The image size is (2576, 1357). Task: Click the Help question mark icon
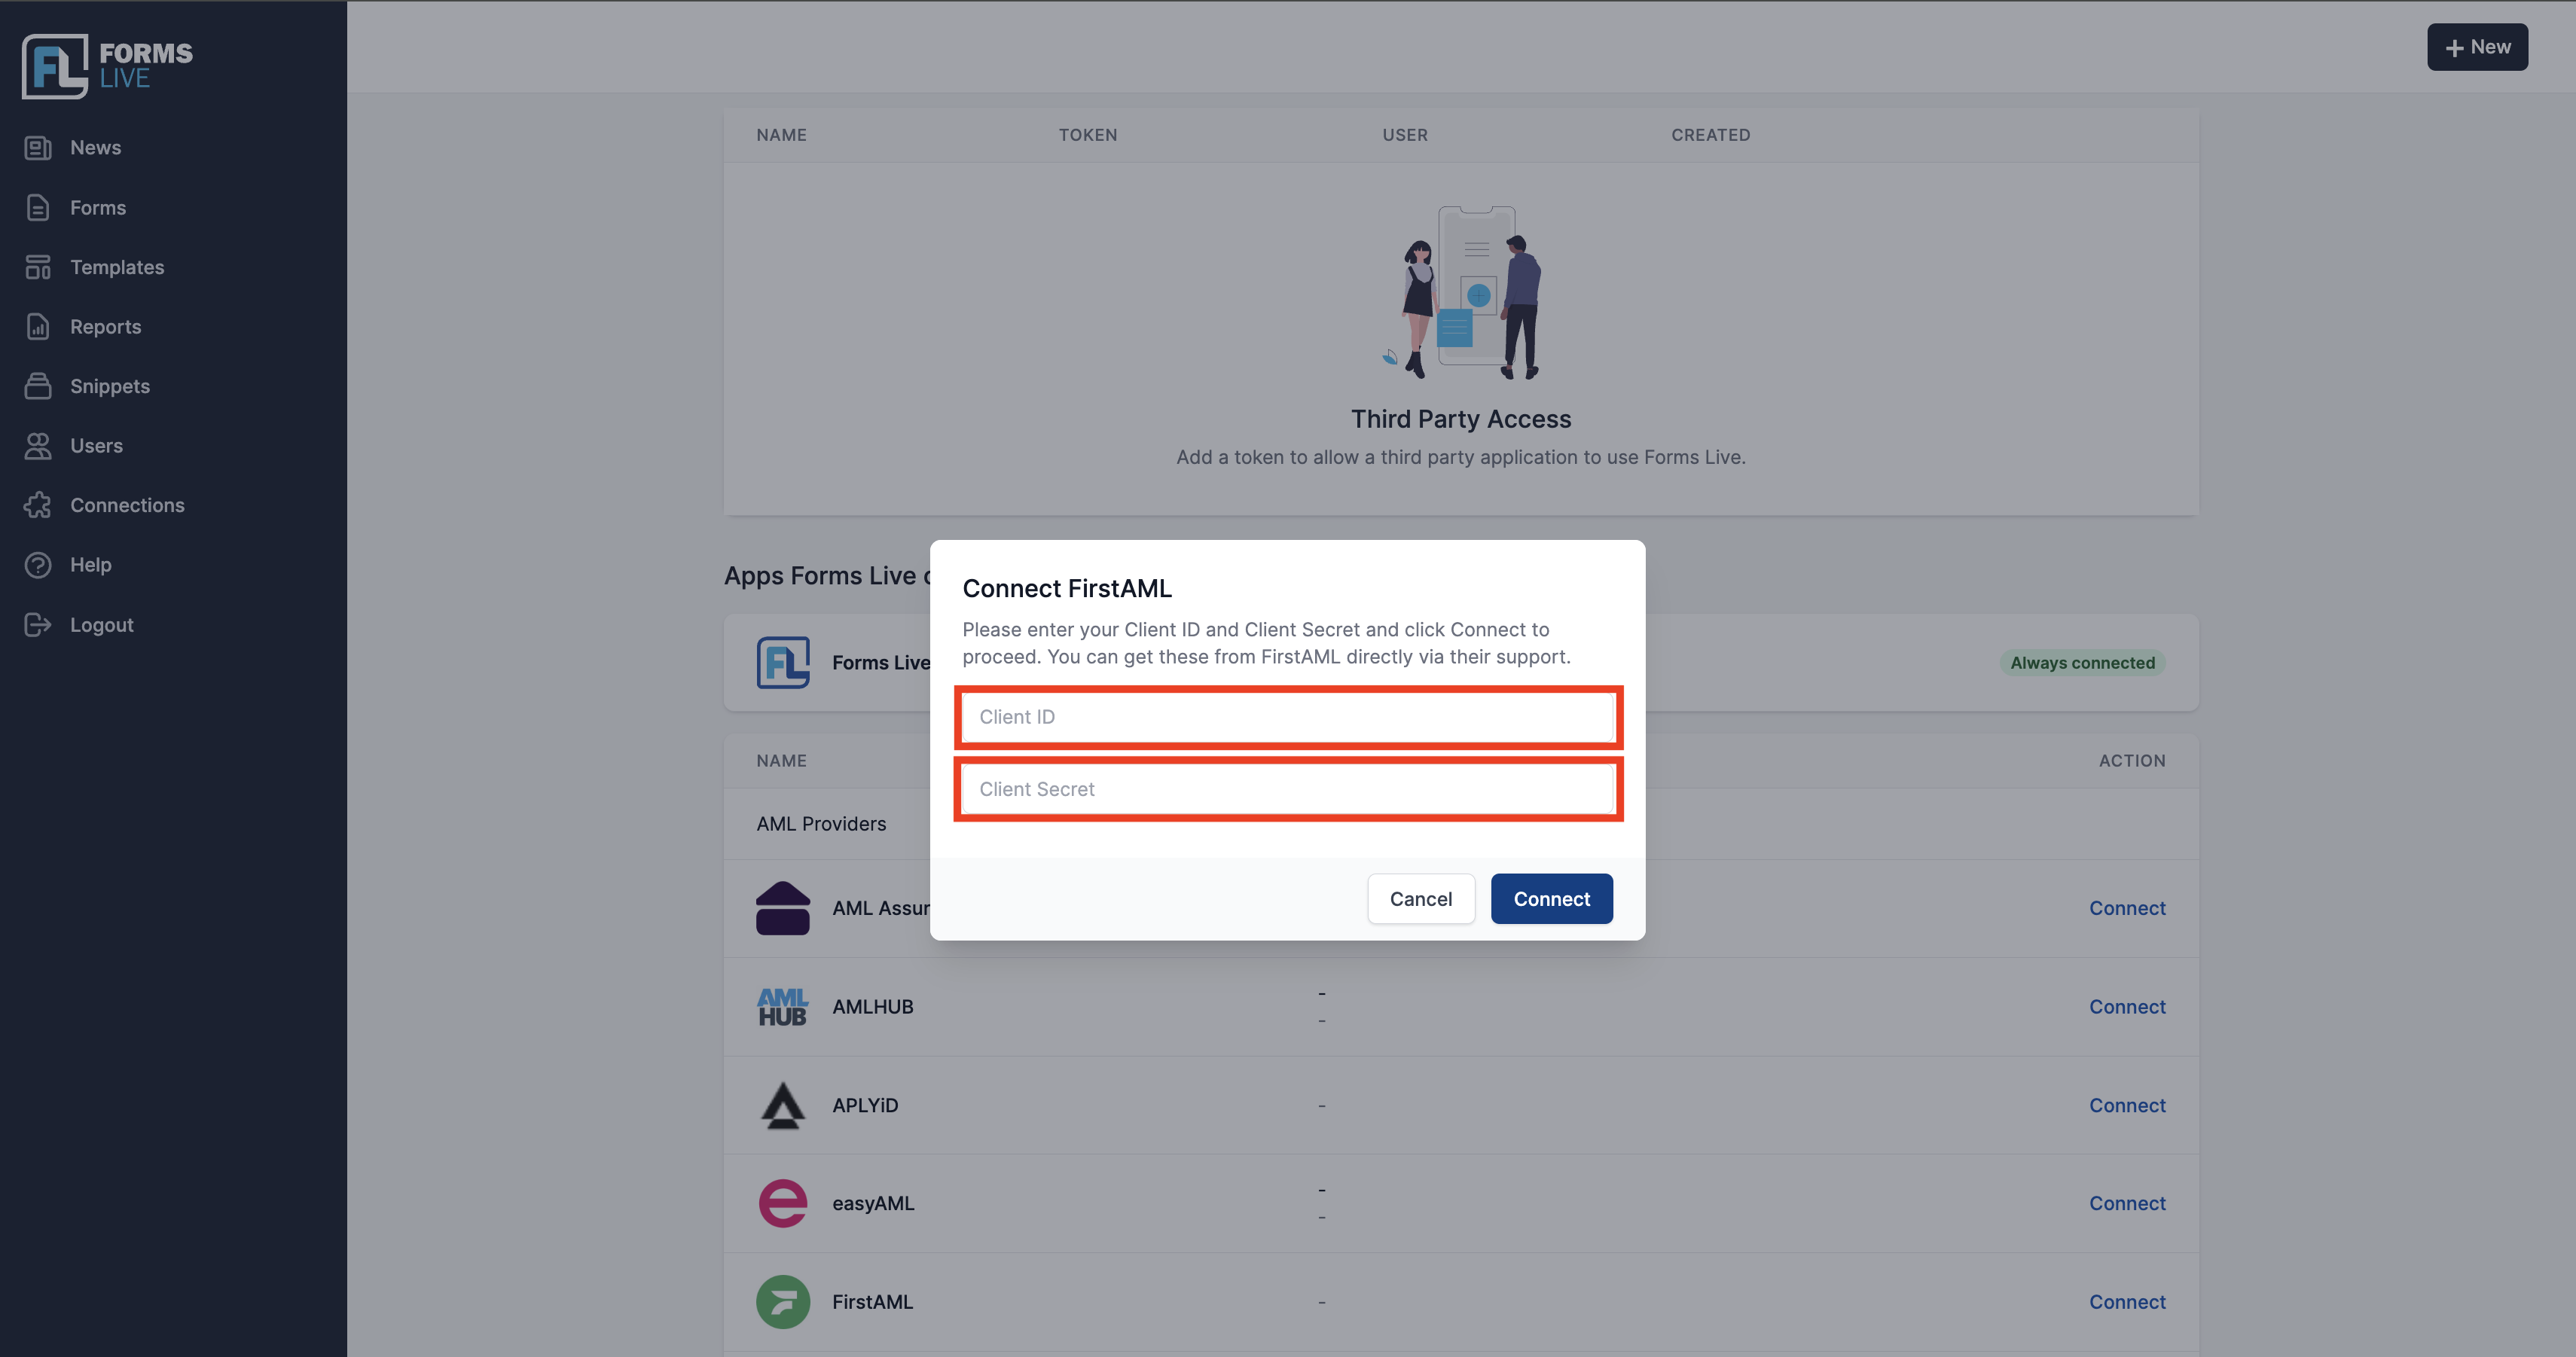pyautogui.click(x=38, y=565)
